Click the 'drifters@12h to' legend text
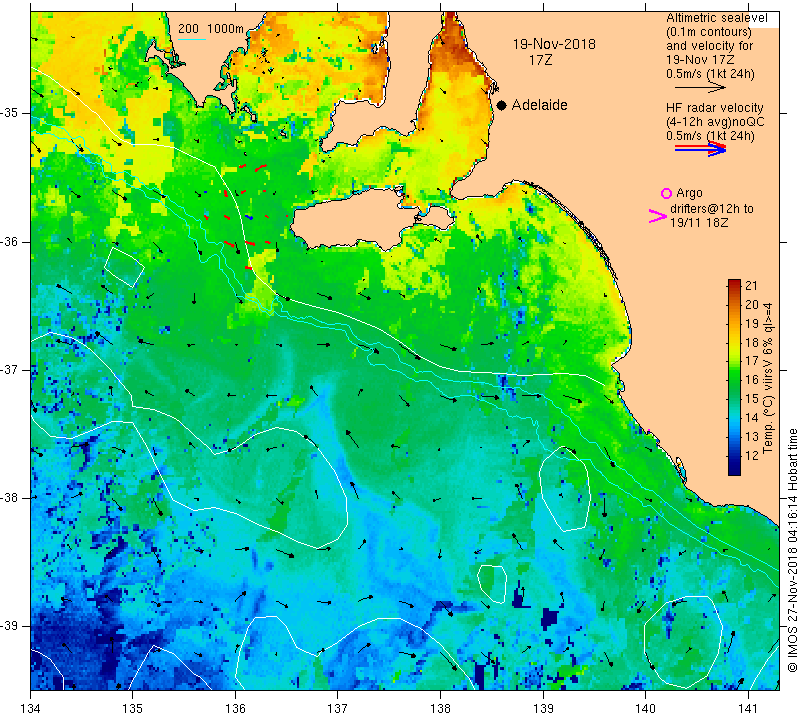This screenshot has width=800, height=720. tap(712, 209)
